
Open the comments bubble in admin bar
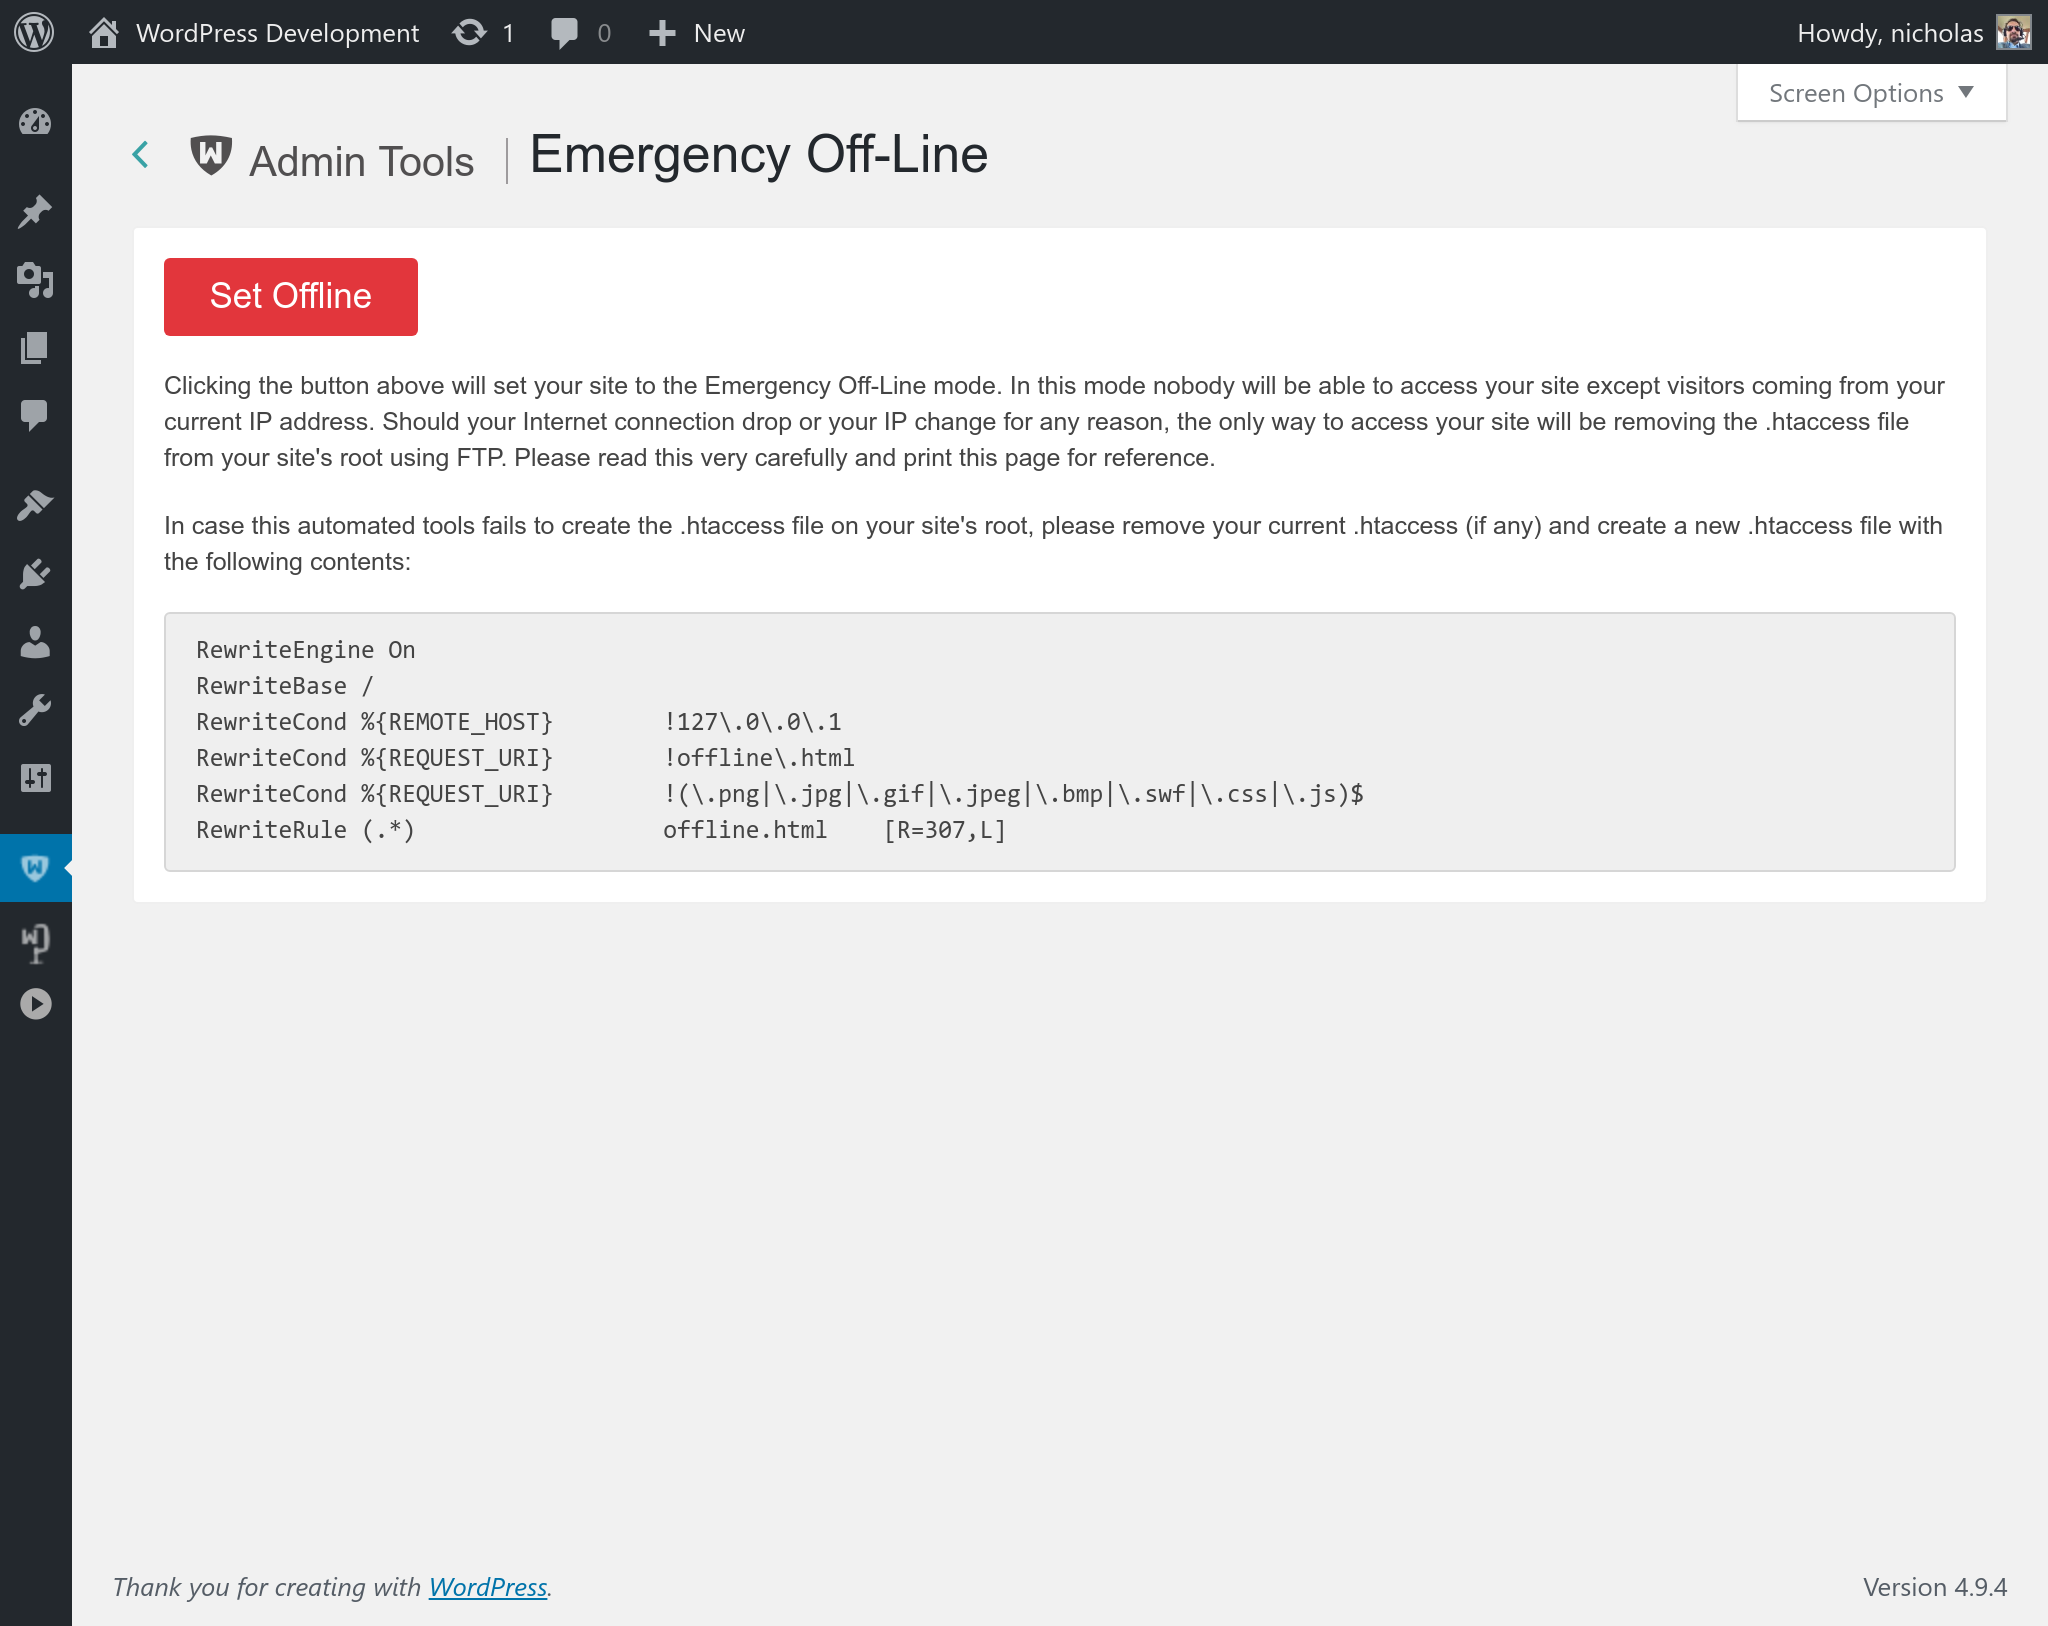click(x=580, y=33)
